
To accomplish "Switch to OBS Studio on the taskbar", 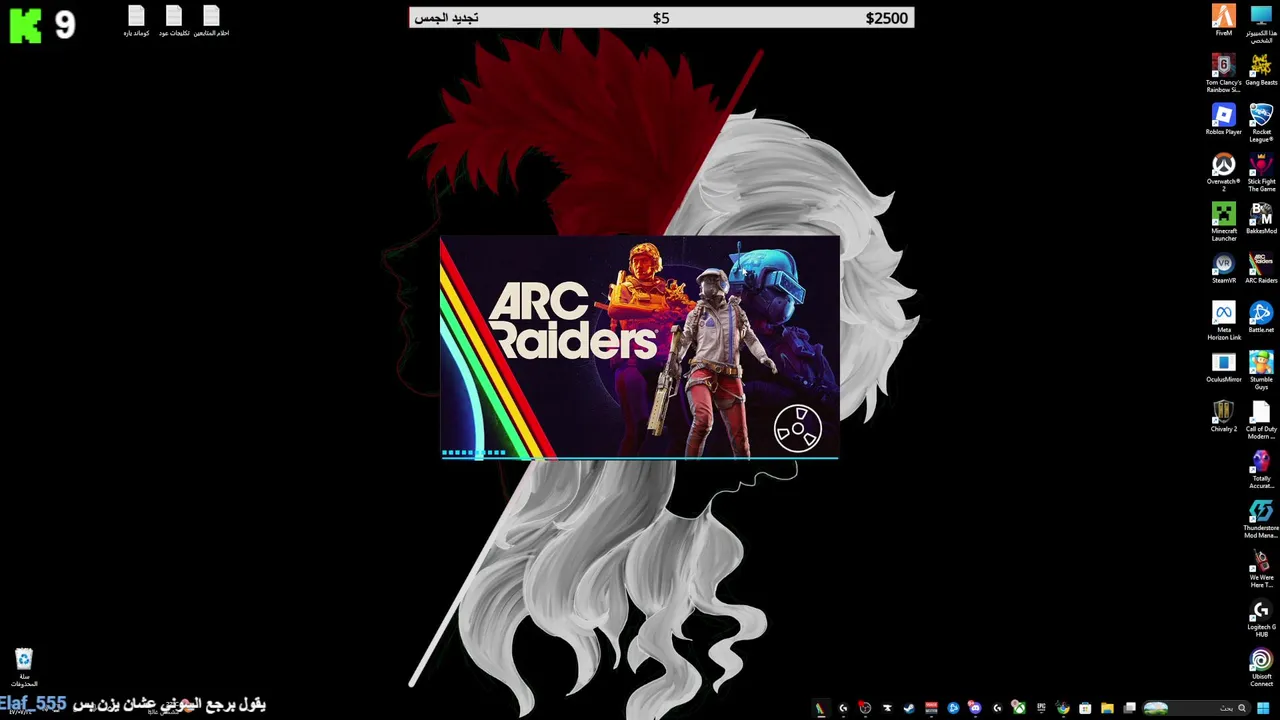I will tap(865, 708).
